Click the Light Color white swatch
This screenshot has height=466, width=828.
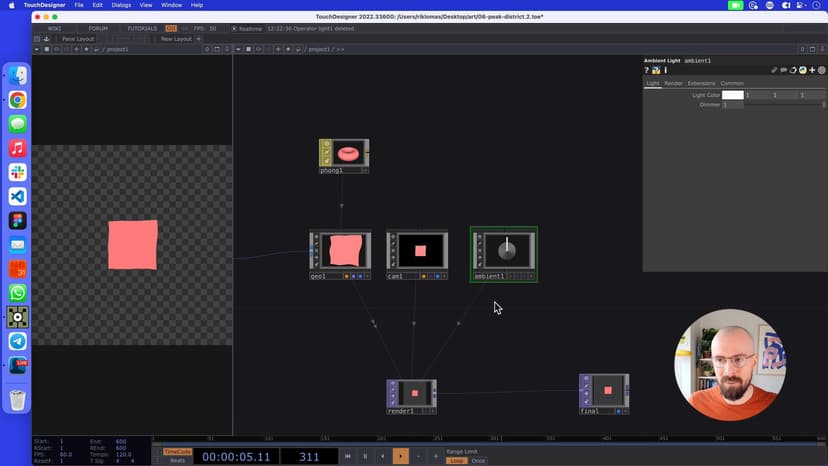733,95
